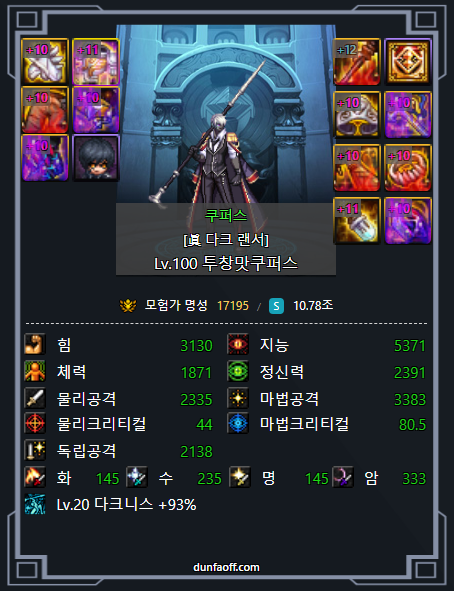Viewport: 454px width, 591px height.
Task: Click the +11 white bottle item icon
Action: (356, 220)
